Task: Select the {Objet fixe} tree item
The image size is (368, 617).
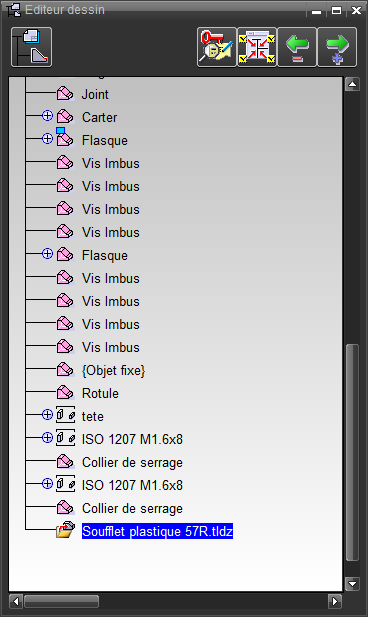Action: click(x=113, y=370)
